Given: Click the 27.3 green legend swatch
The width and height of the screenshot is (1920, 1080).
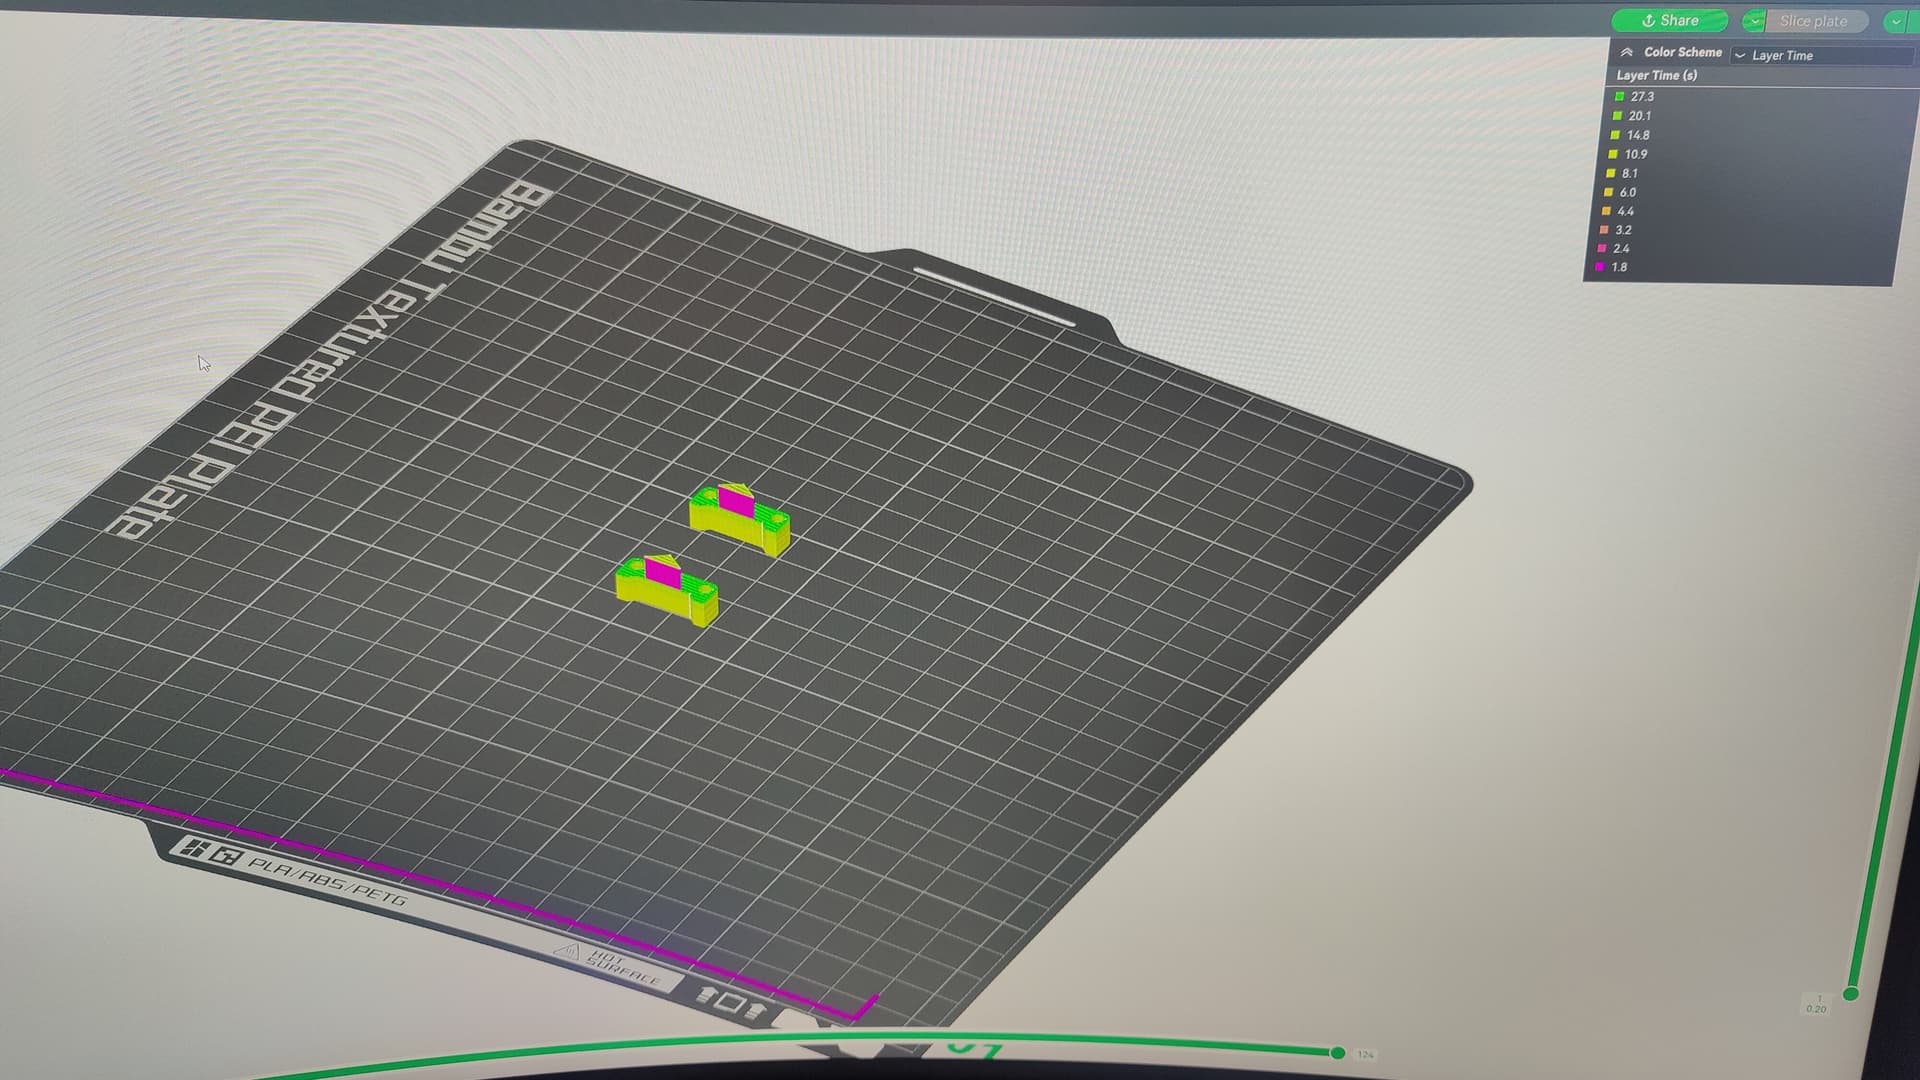Looking at the screenshot, I should point(1619,97).
